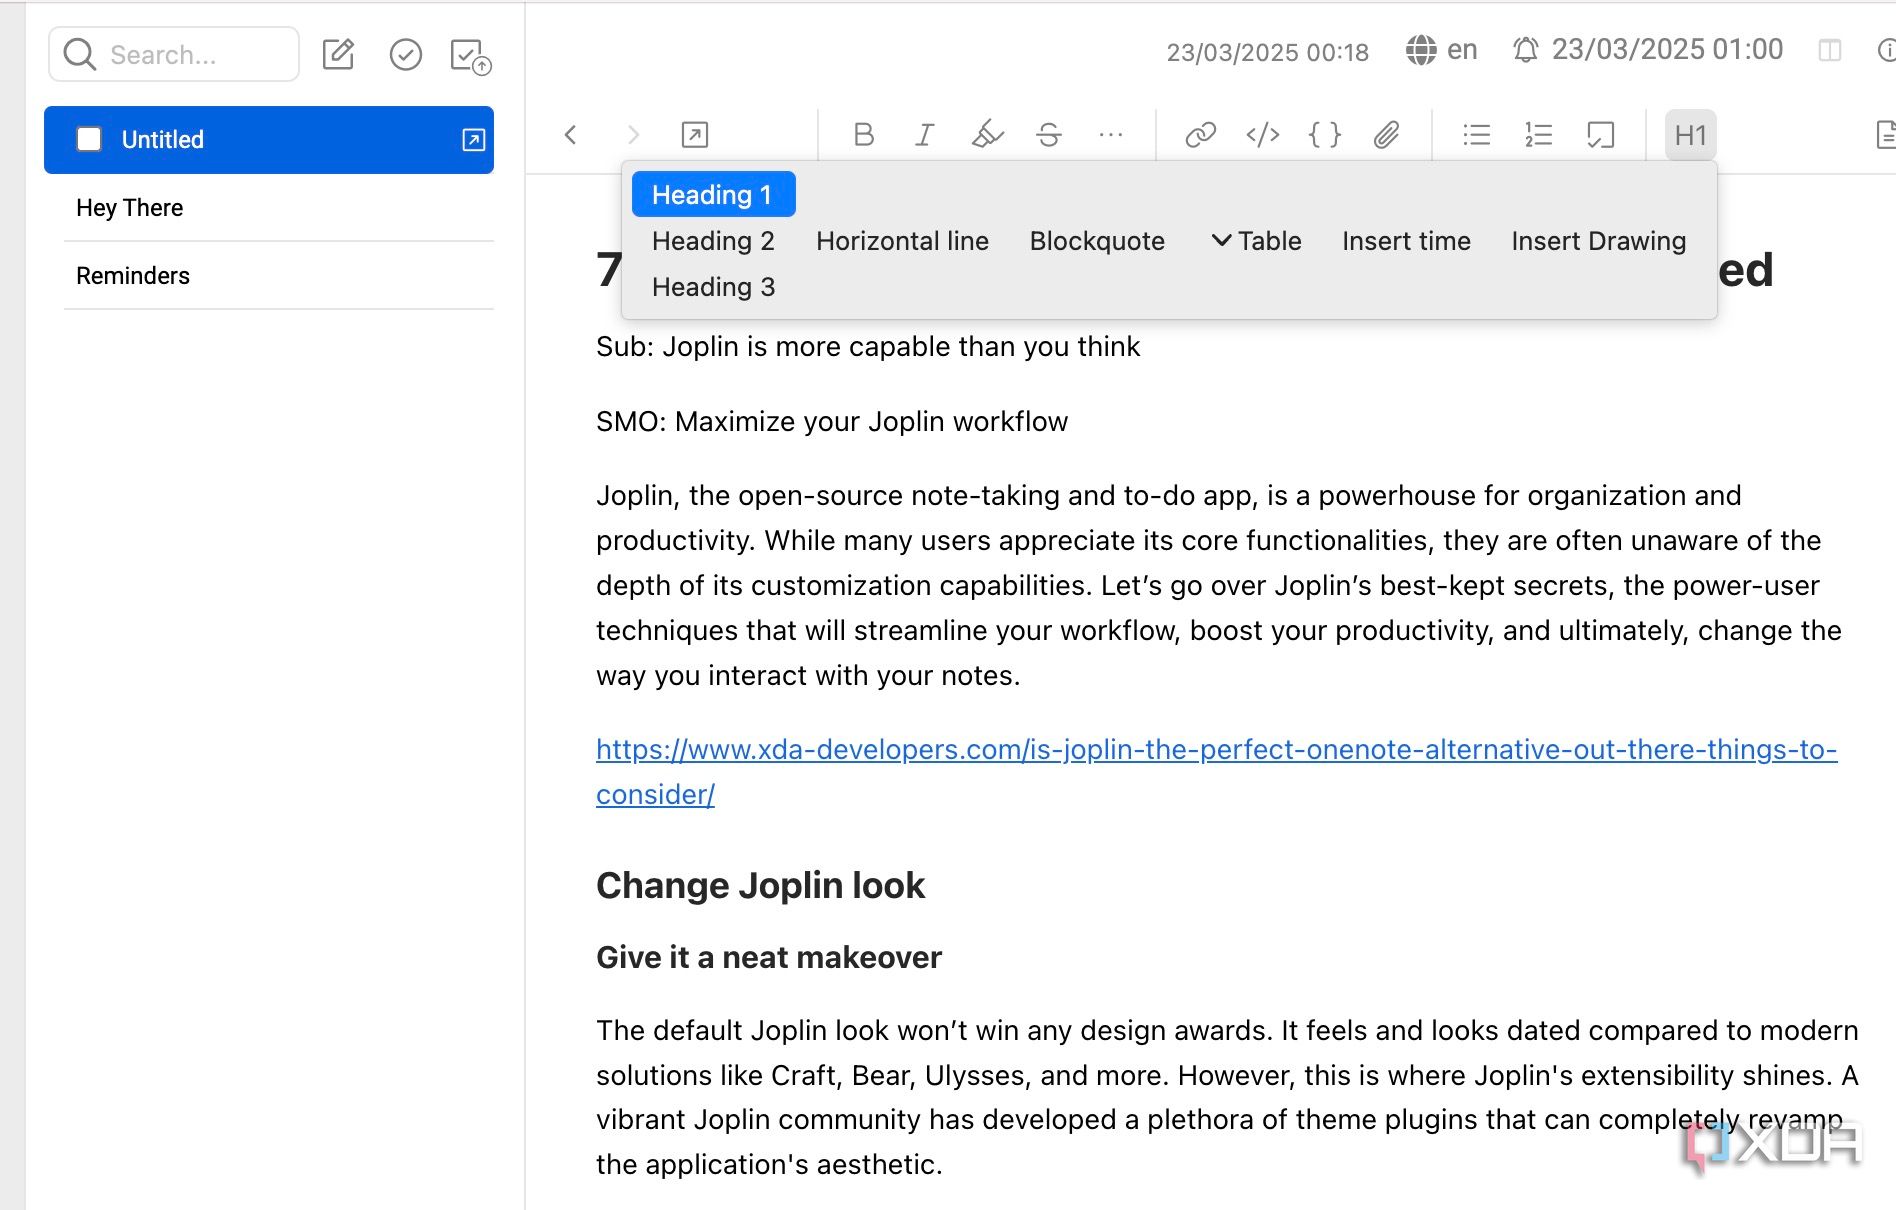Open the xda-developers Joplin article link
The height and width of the screenshot is (1210, 1896).
coord(1216,771)
